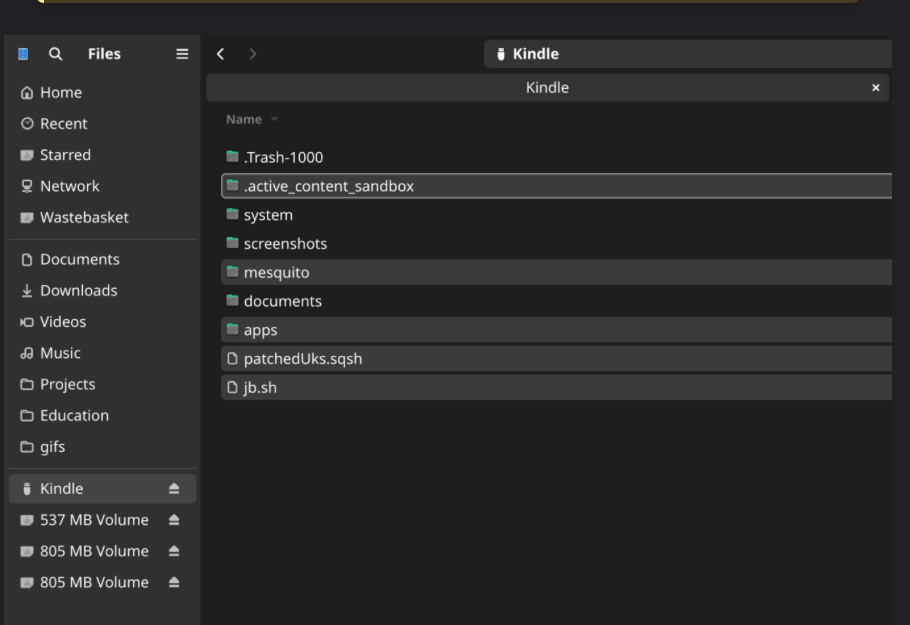The image size is (910, 625).
Task: Select the .active_content_sandbox folder
Action: click(328, 186)
